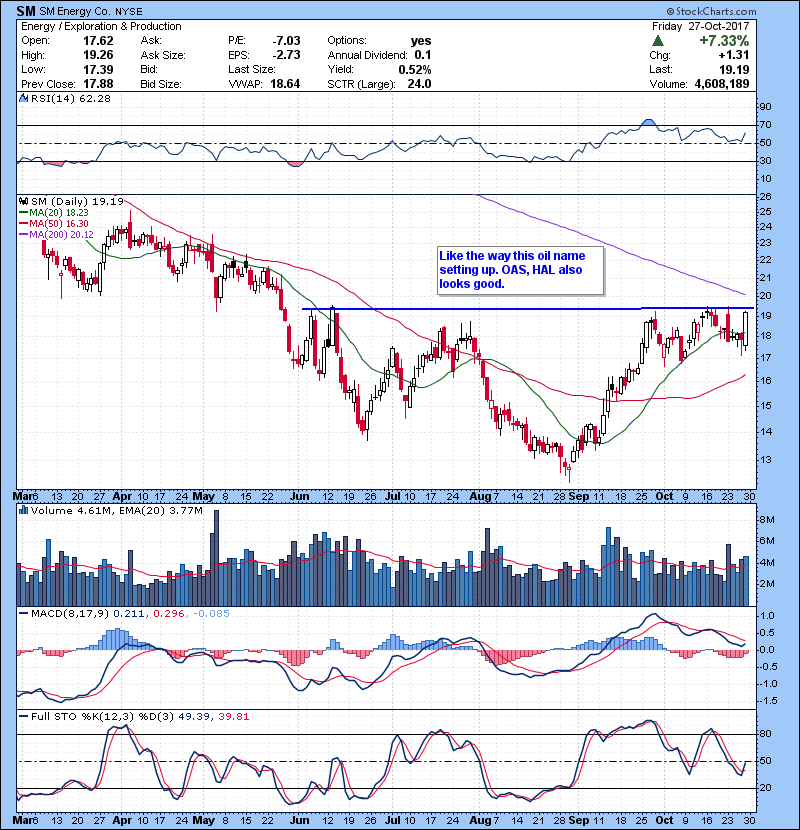The image size is (800, 830).
Task: Click the +7.33% percent change
Action: coord(724,41)
